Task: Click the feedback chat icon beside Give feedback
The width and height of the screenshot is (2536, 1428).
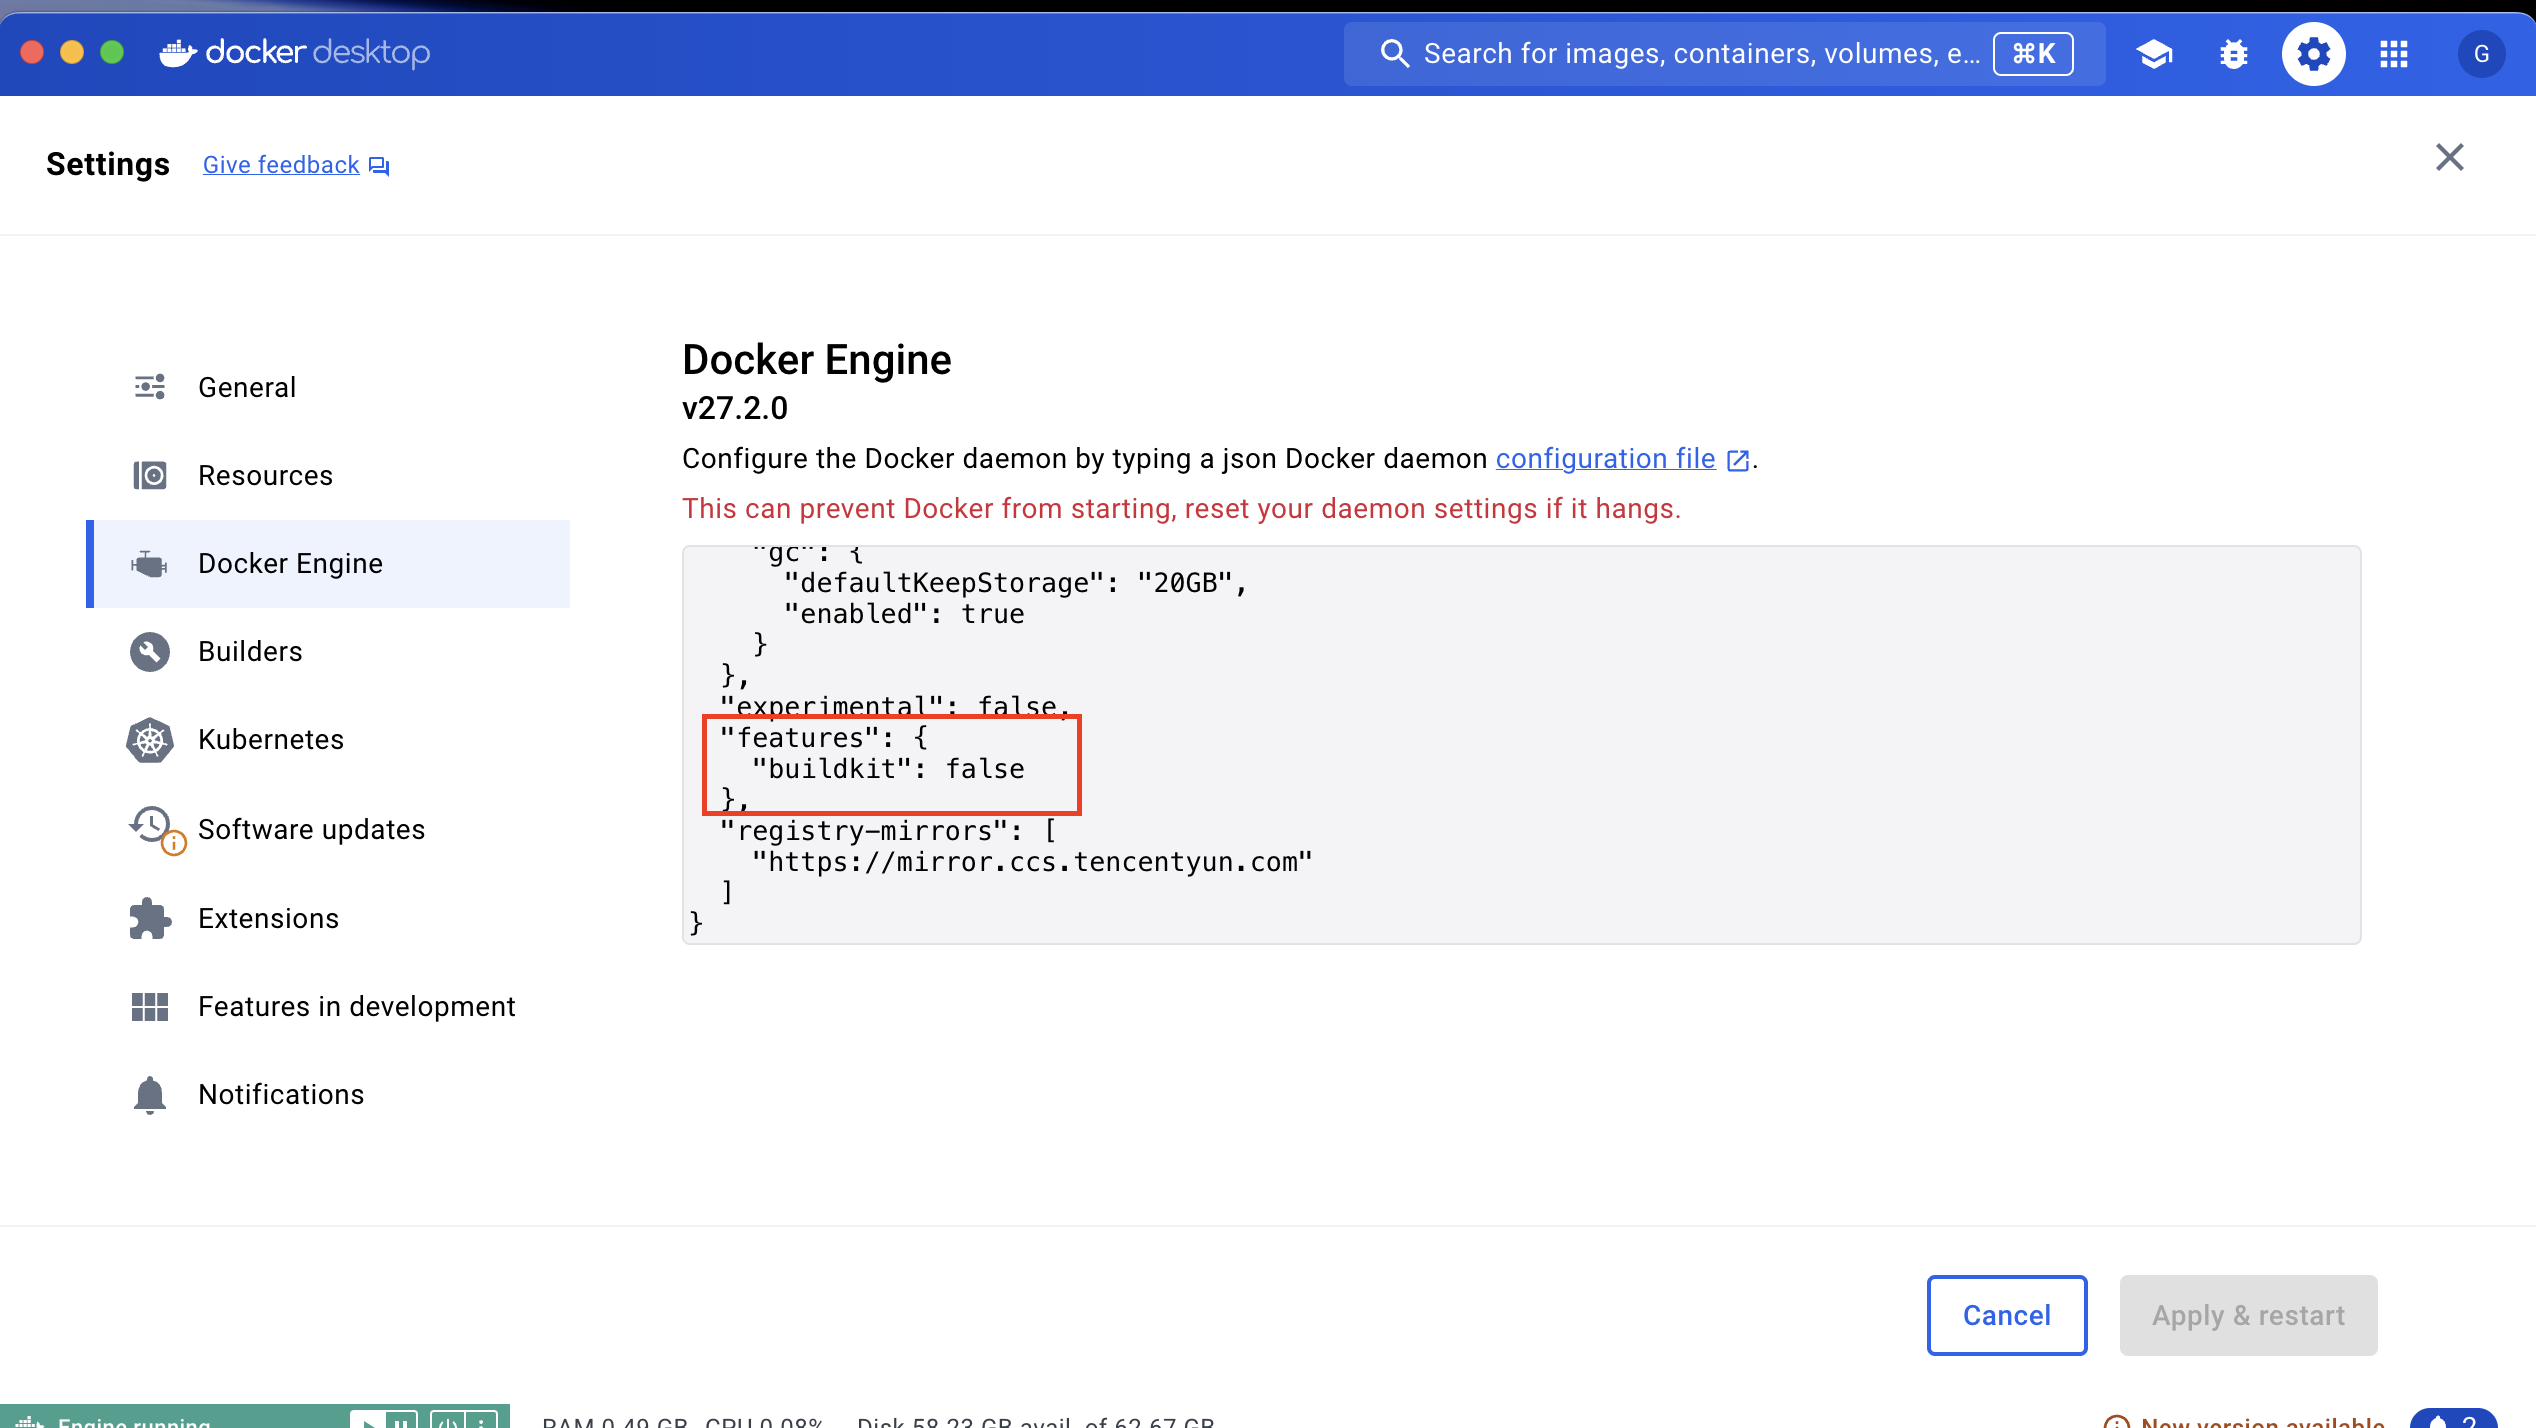Action: click(x=379, y=166)
